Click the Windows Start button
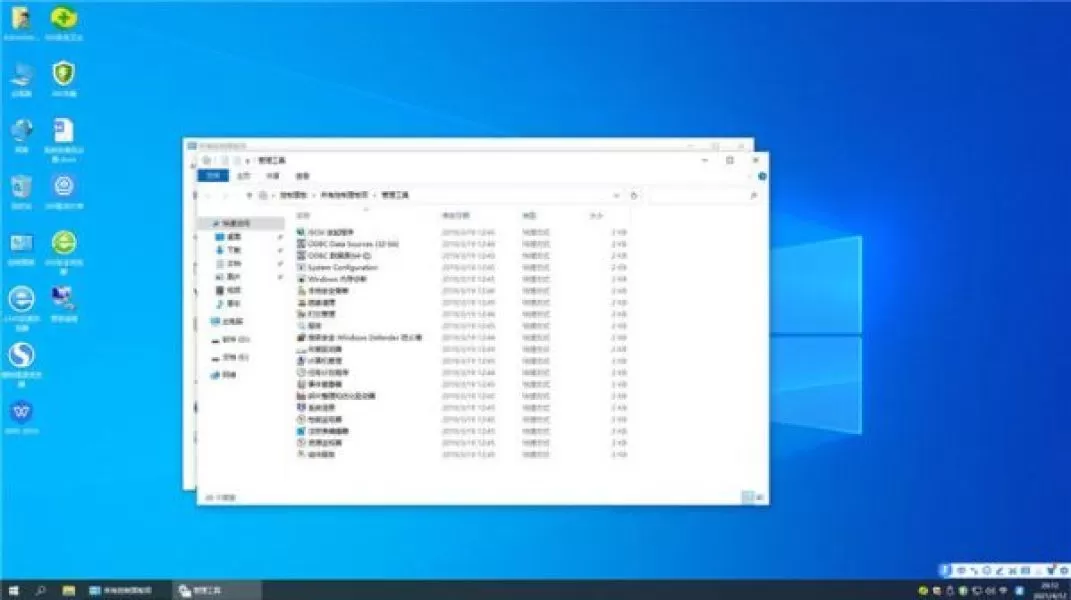This screenshot has height=600, width=1071. point(13,590)
